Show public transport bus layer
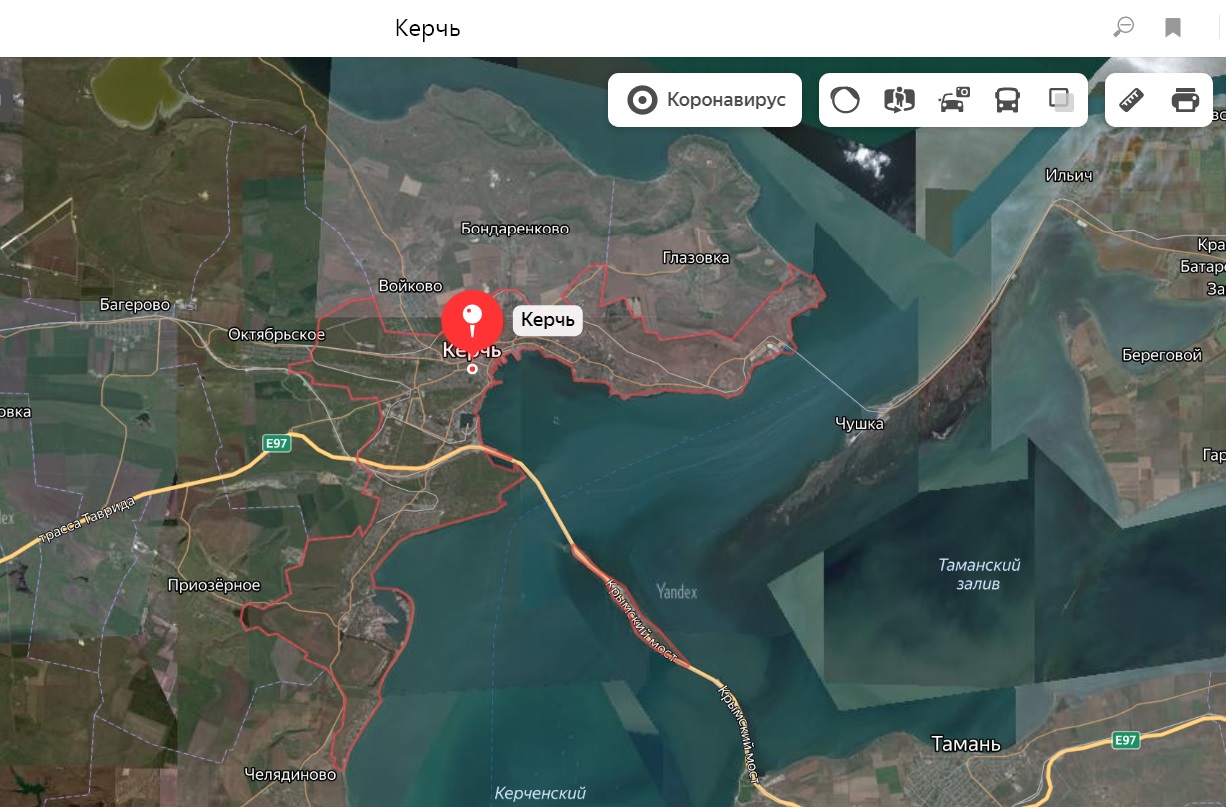This screenshot has height=807, width=1226. (1007, 100)
